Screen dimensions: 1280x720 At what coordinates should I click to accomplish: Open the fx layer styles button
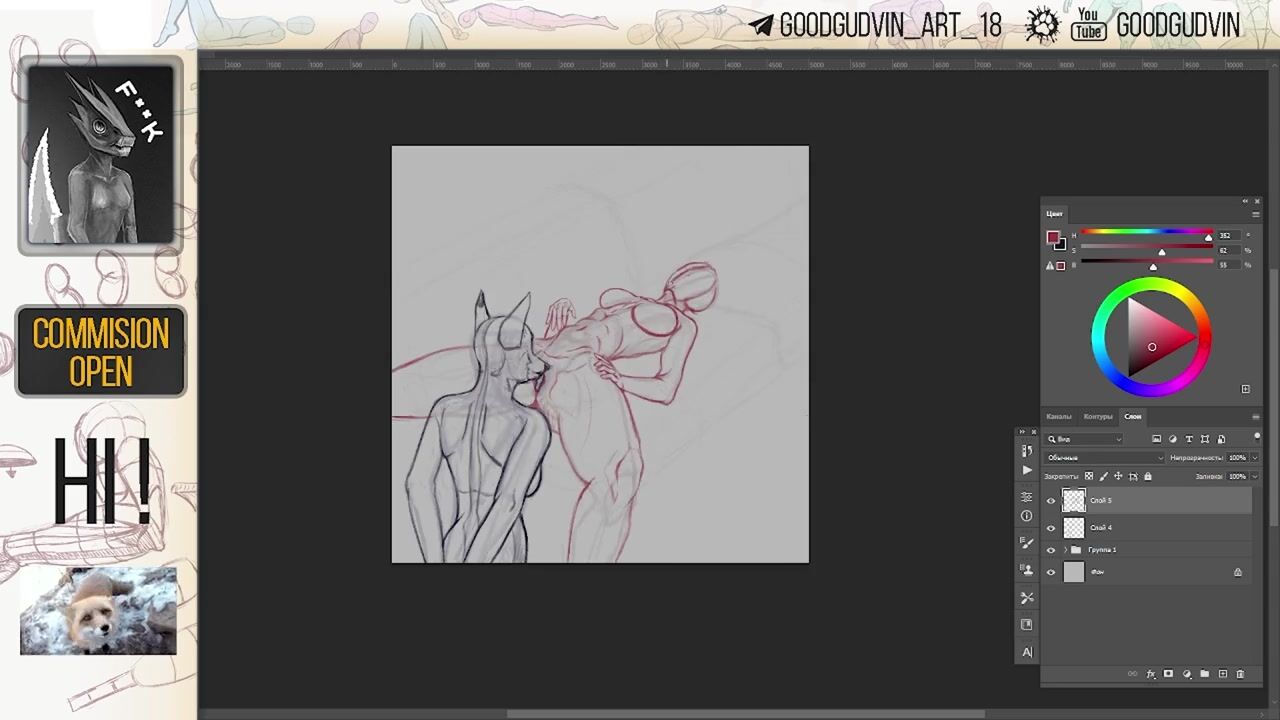click(1151, 674)
